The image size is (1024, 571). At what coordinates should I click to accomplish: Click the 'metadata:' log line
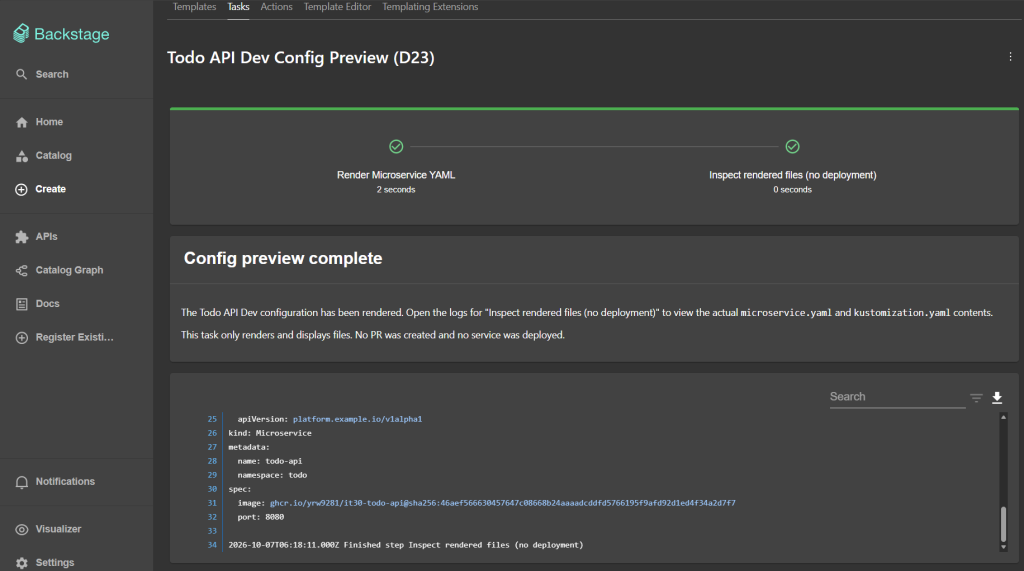[249, 448]
